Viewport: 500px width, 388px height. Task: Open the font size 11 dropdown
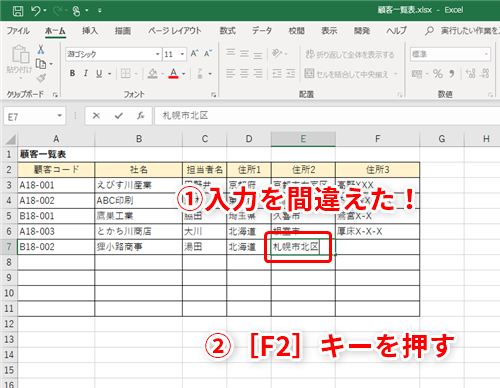(182, 54)
